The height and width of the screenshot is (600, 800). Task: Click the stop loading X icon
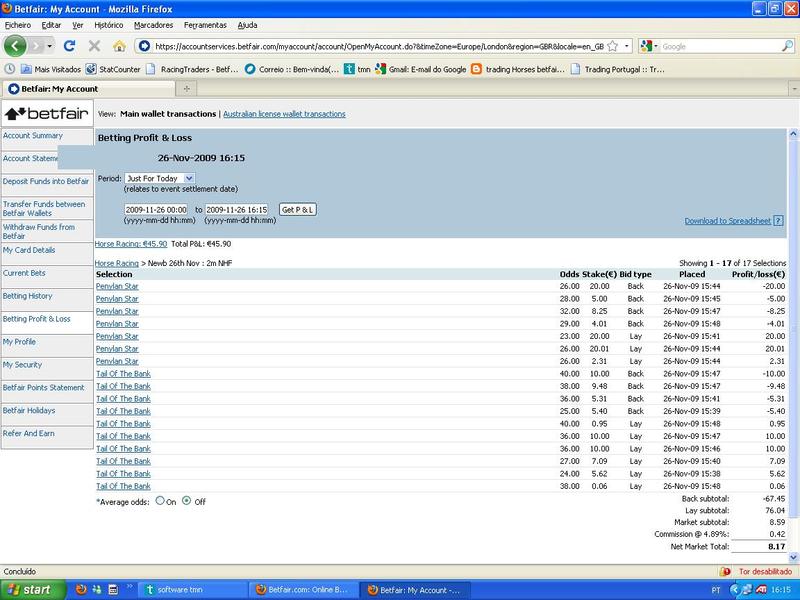tap(94, 46)
